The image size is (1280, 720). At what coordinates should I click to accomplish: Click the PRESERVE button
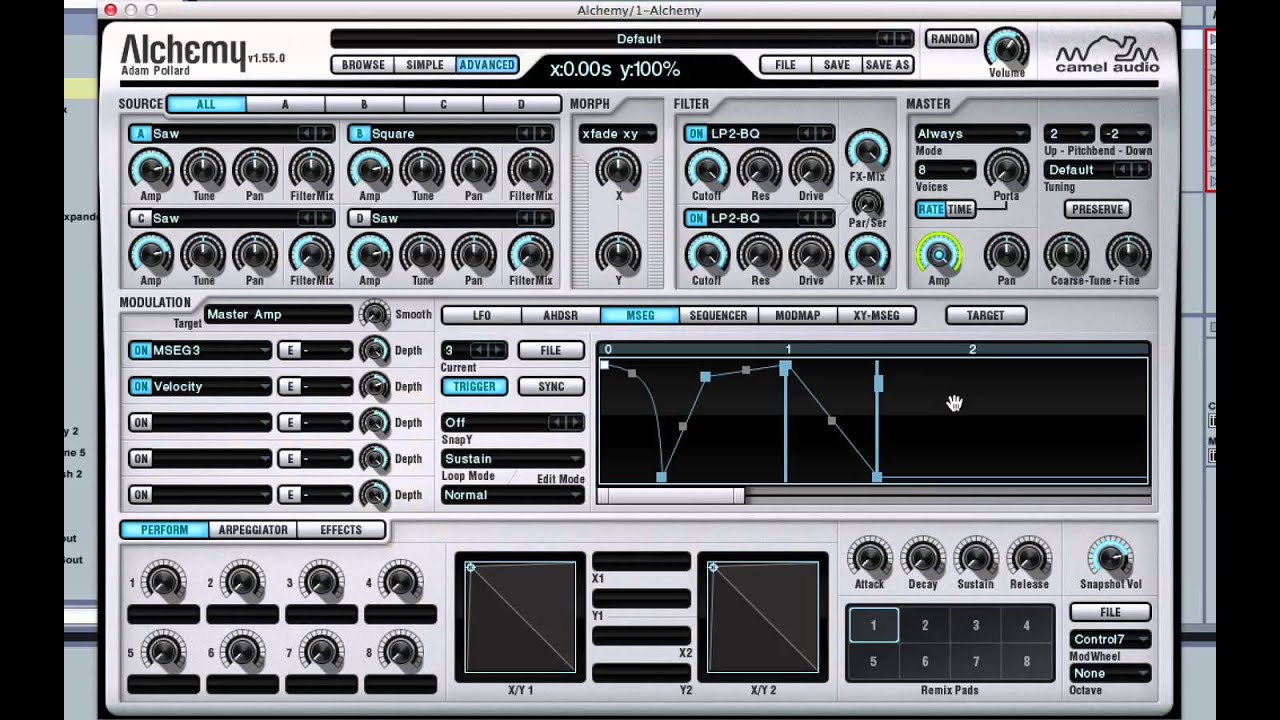[x=1097, y=209]
